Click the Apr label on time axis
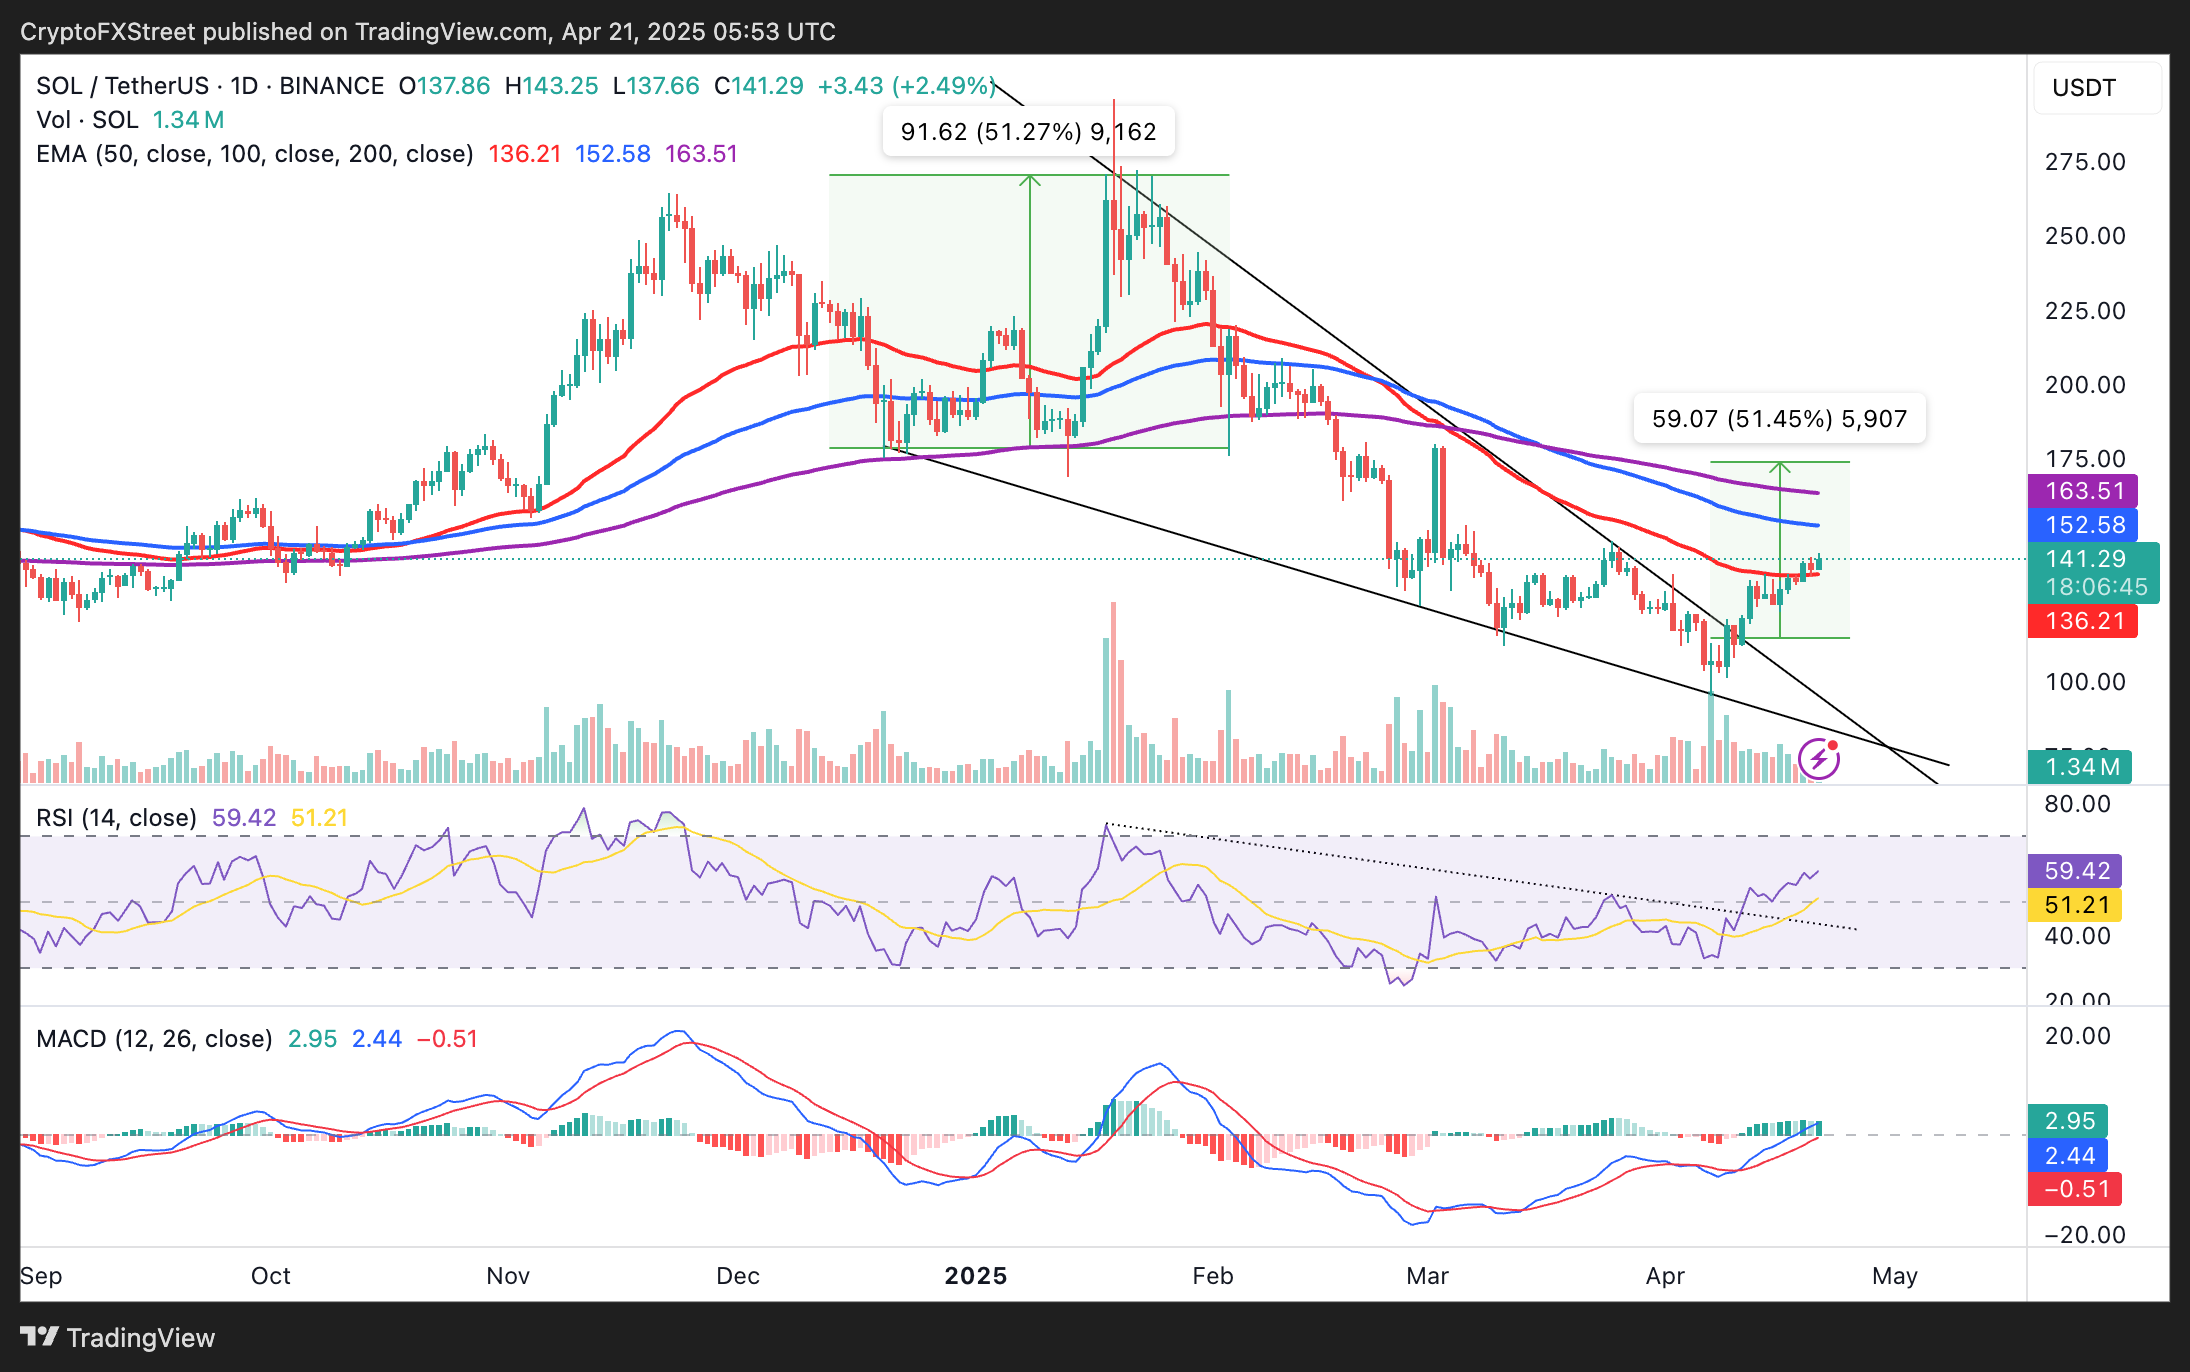 point(1665,1276)
